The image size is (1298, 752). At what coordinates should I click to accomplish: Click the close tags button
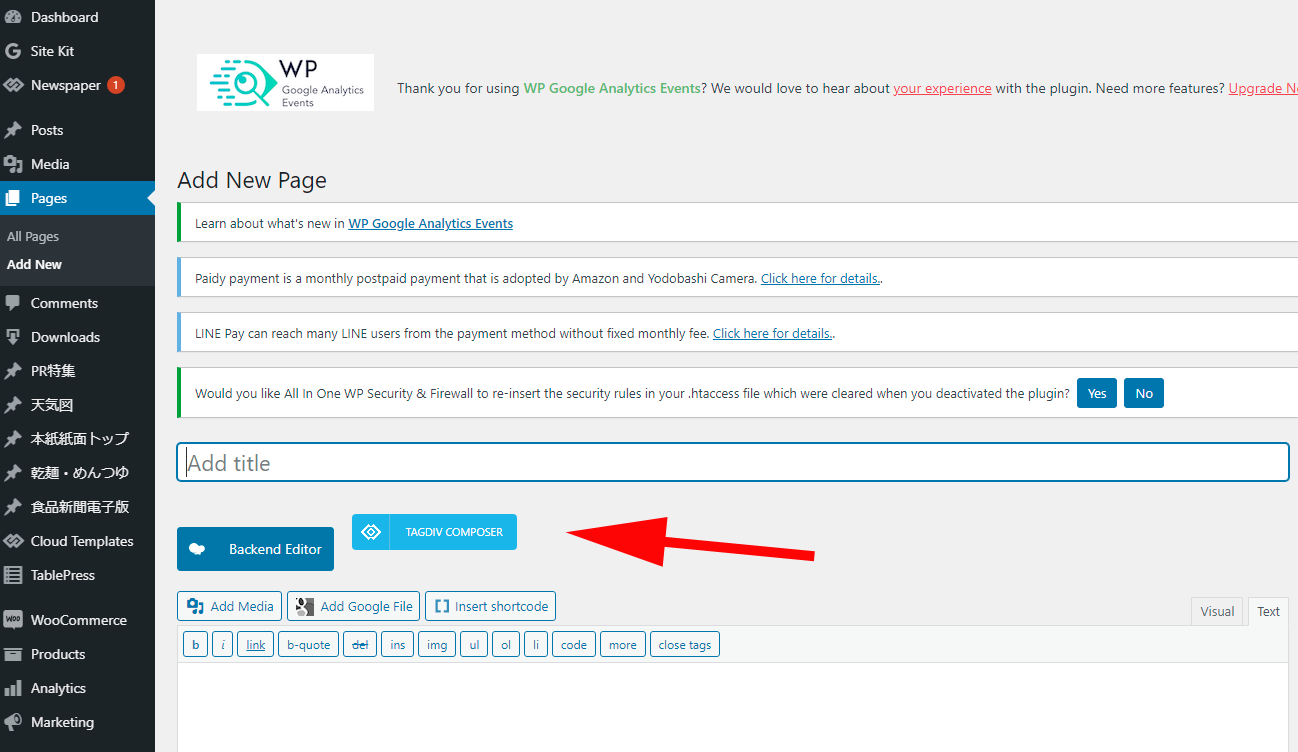[x=685, y=645]
